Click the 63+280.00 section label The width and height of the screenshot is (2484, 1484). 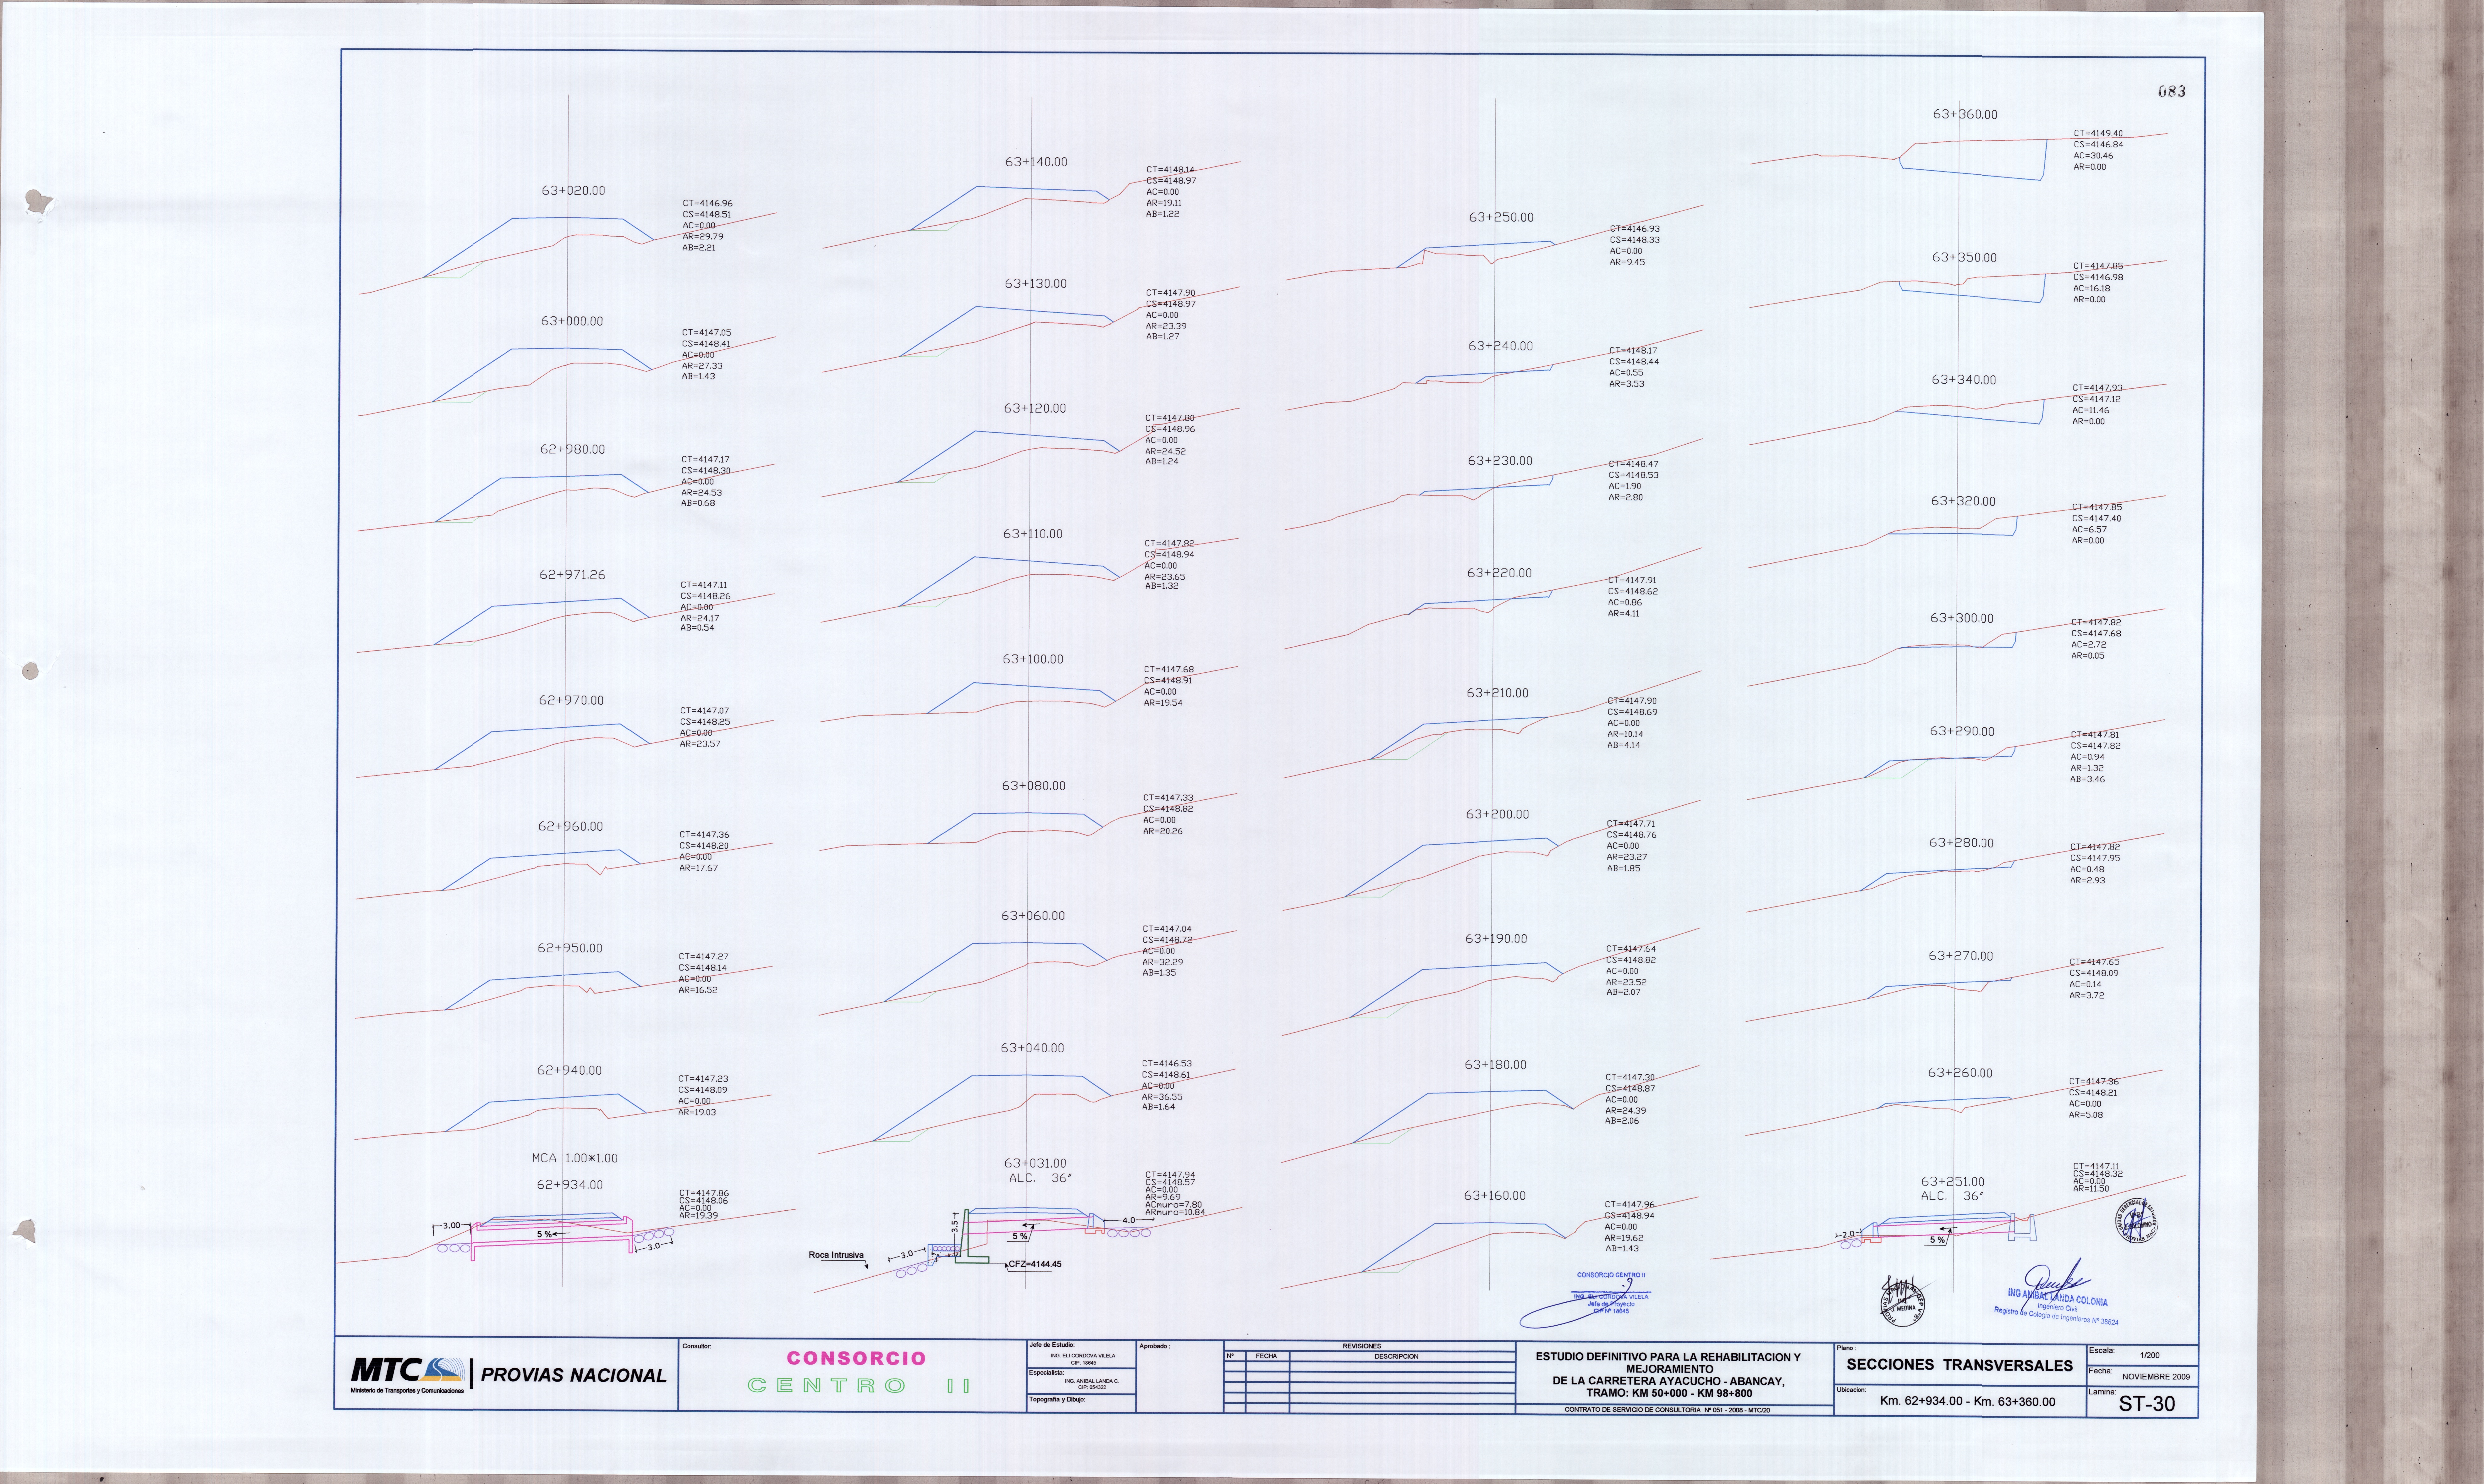tap(1961, 843)
